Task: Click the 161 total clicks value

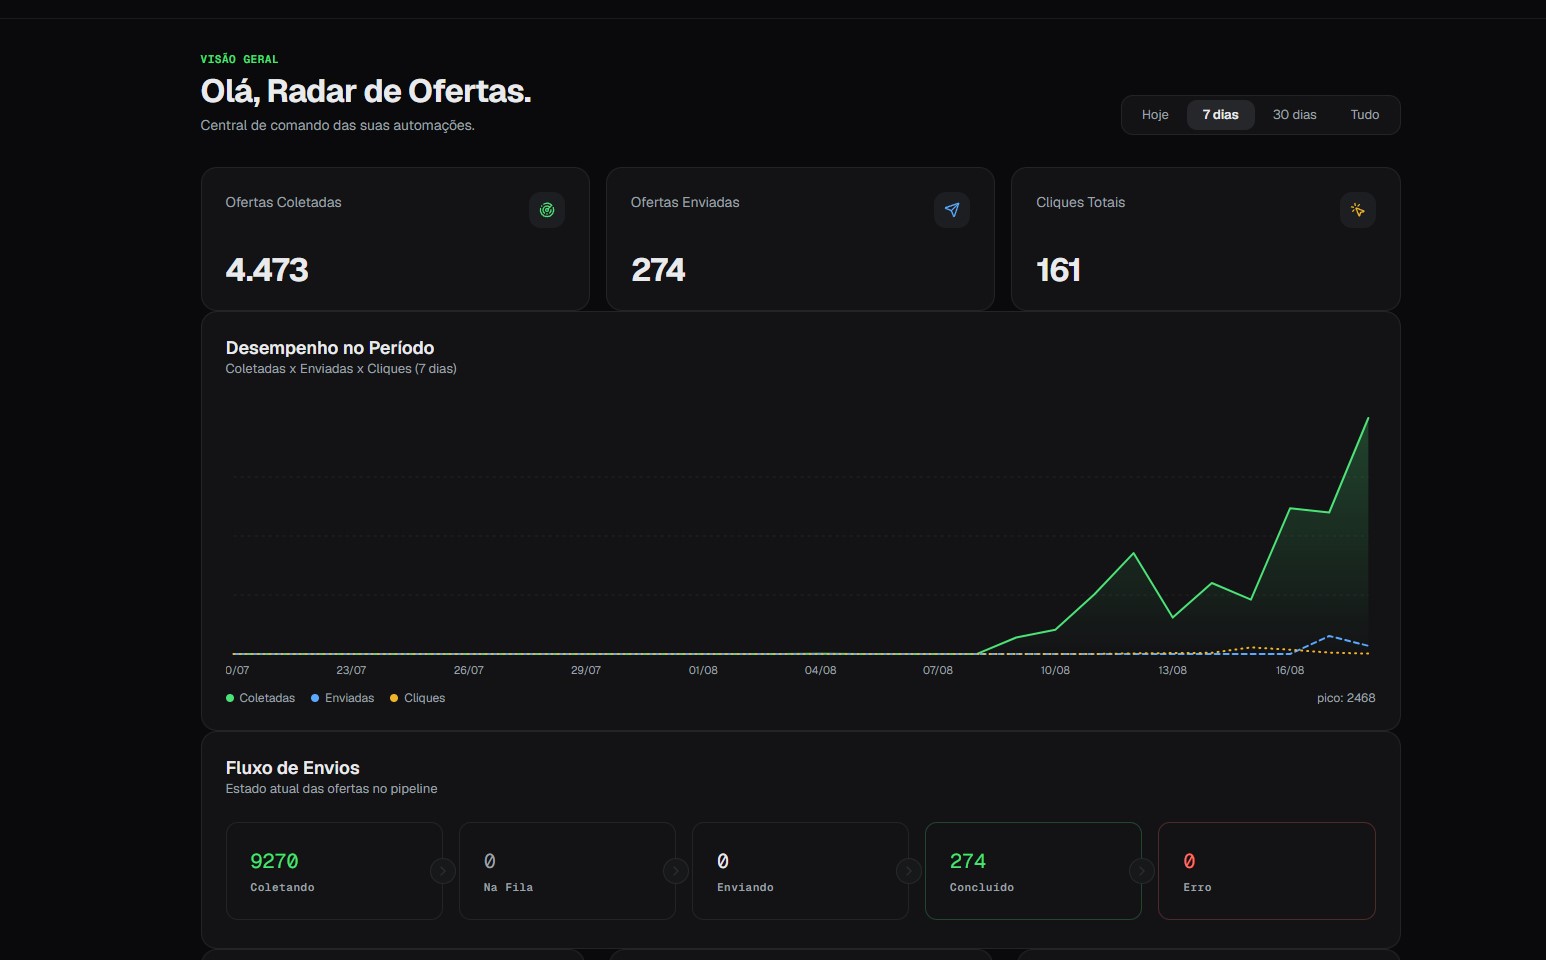Action: pos(1058,270)
